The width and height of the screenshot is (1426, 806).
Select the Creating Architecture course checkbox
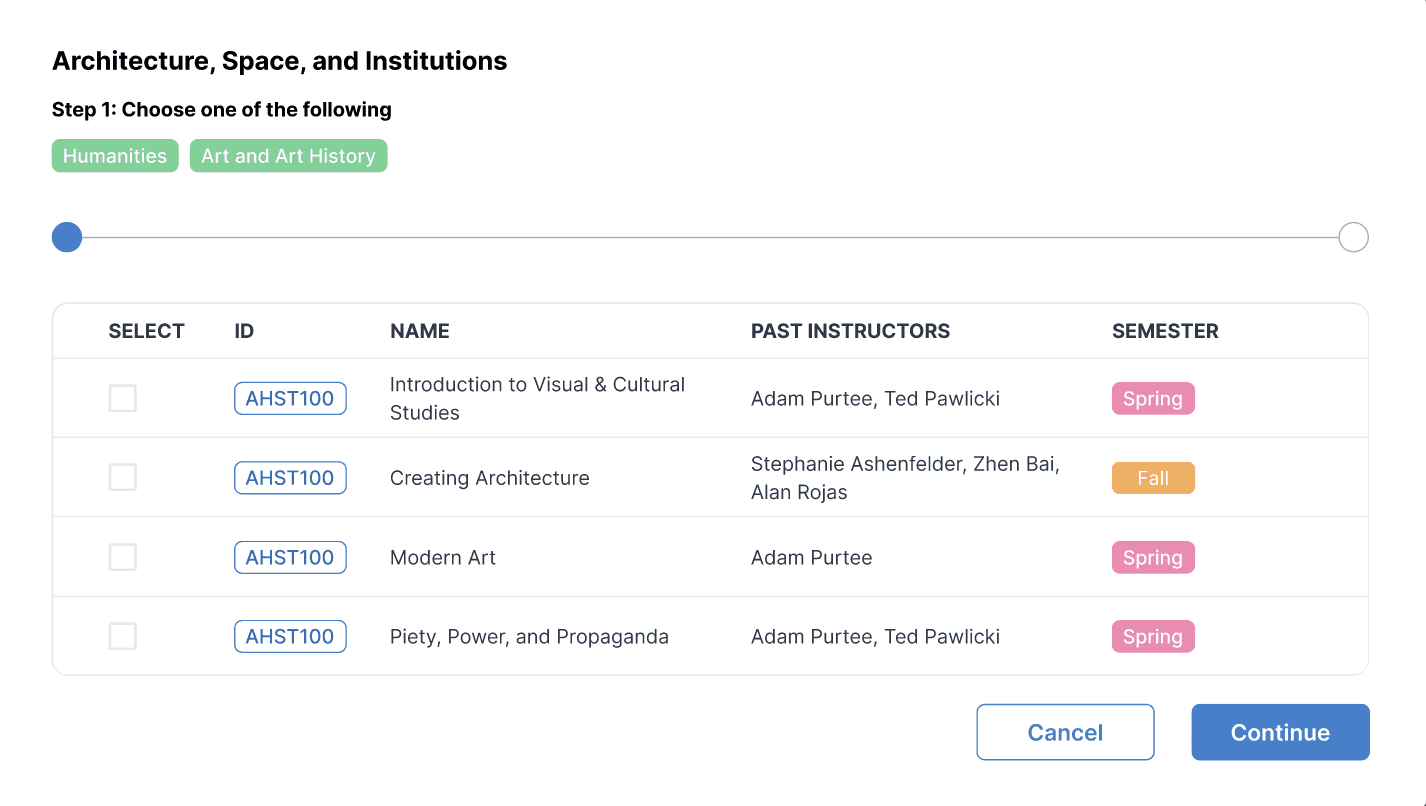click(x=122, y=478)
